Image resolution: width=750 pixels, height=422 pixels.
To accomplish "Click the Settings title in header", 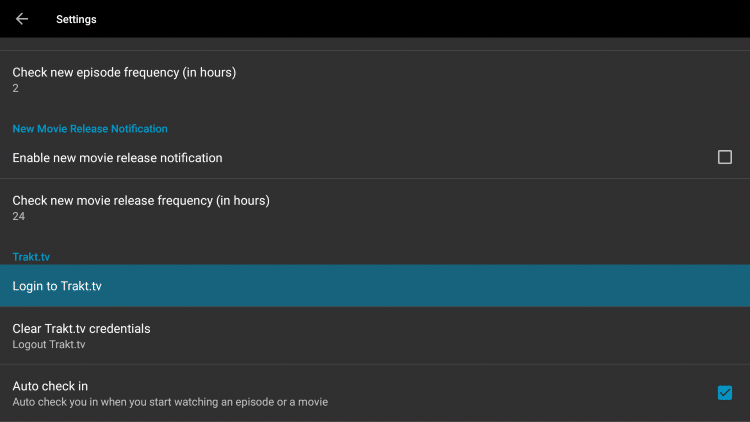I will (x=76, y=19).
